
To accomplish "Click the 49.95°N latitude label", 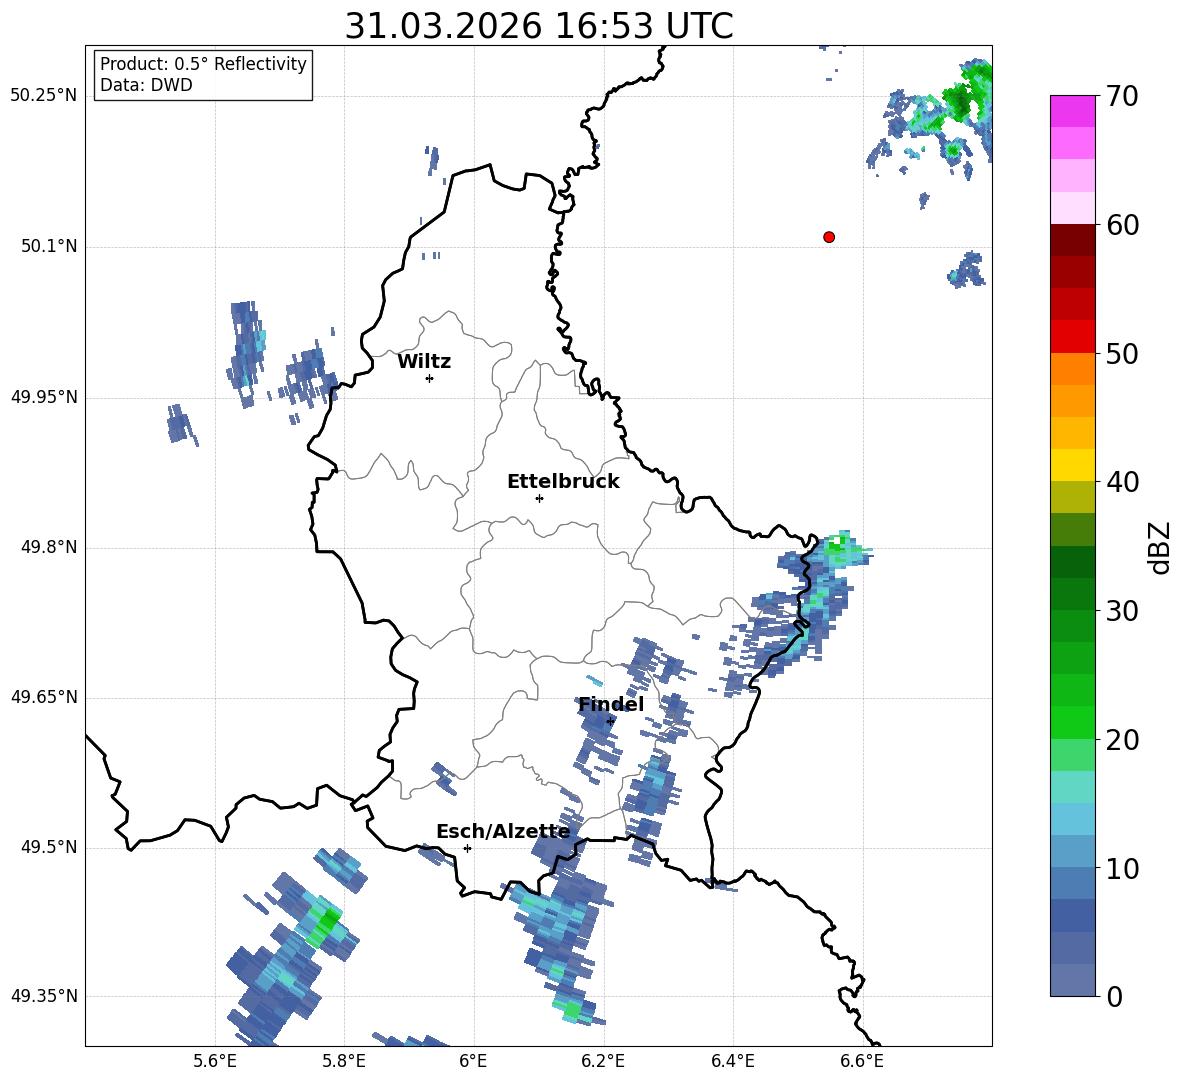I will point(44,397).
